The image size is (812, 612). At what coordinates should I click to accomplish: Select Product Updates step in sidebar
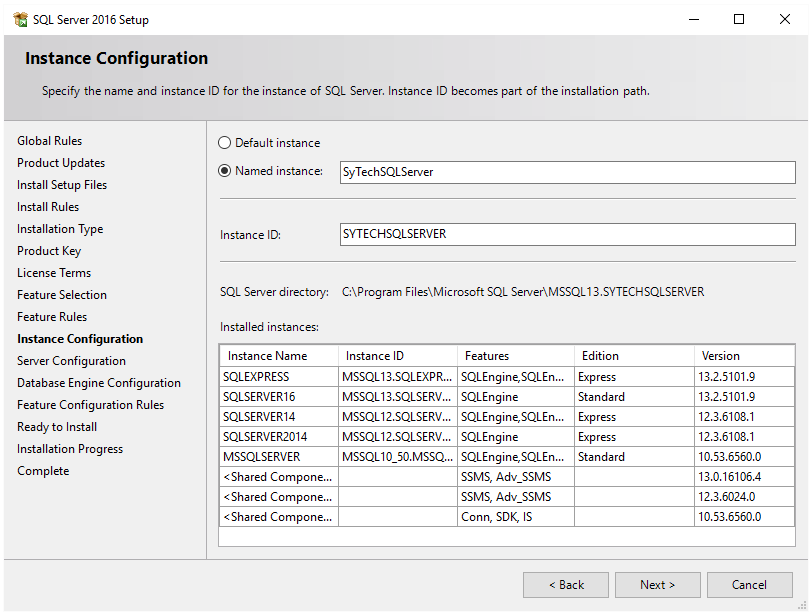click(x=61, y=163)
